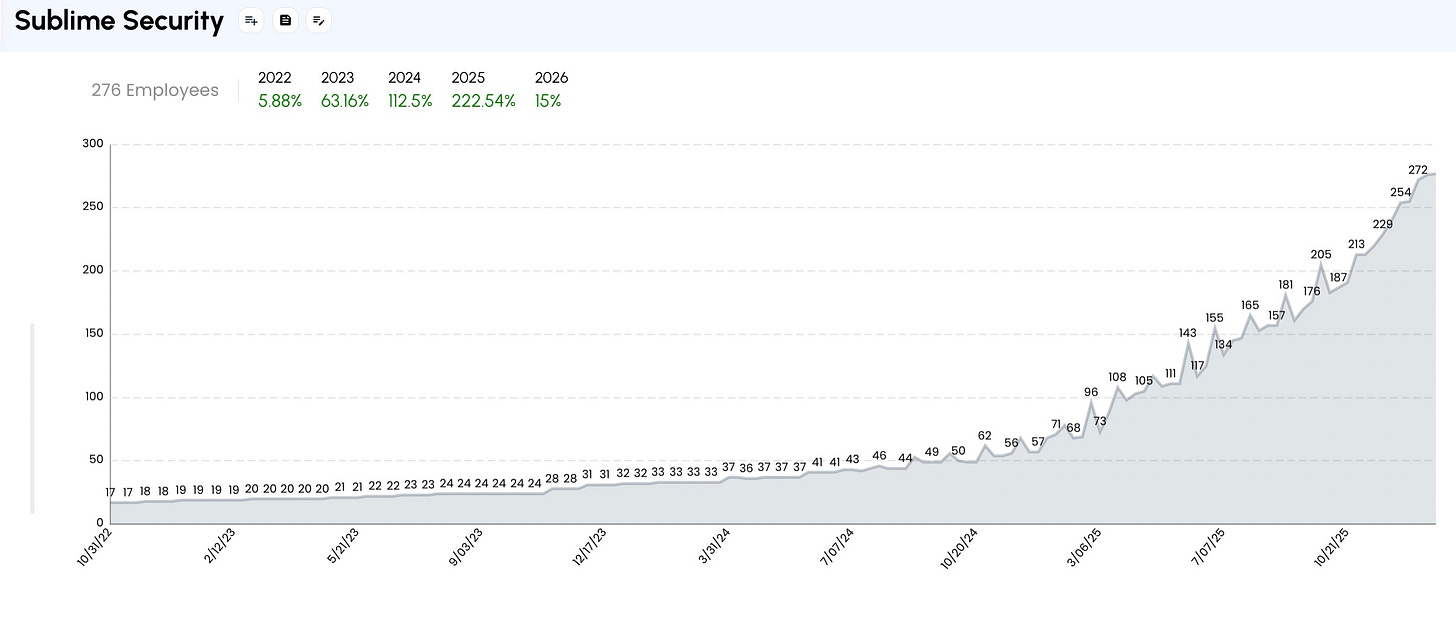This screenshot has width=1456, height=625.
Task: Click the 10/20/24 x-axis date
Action: (960, 549)
